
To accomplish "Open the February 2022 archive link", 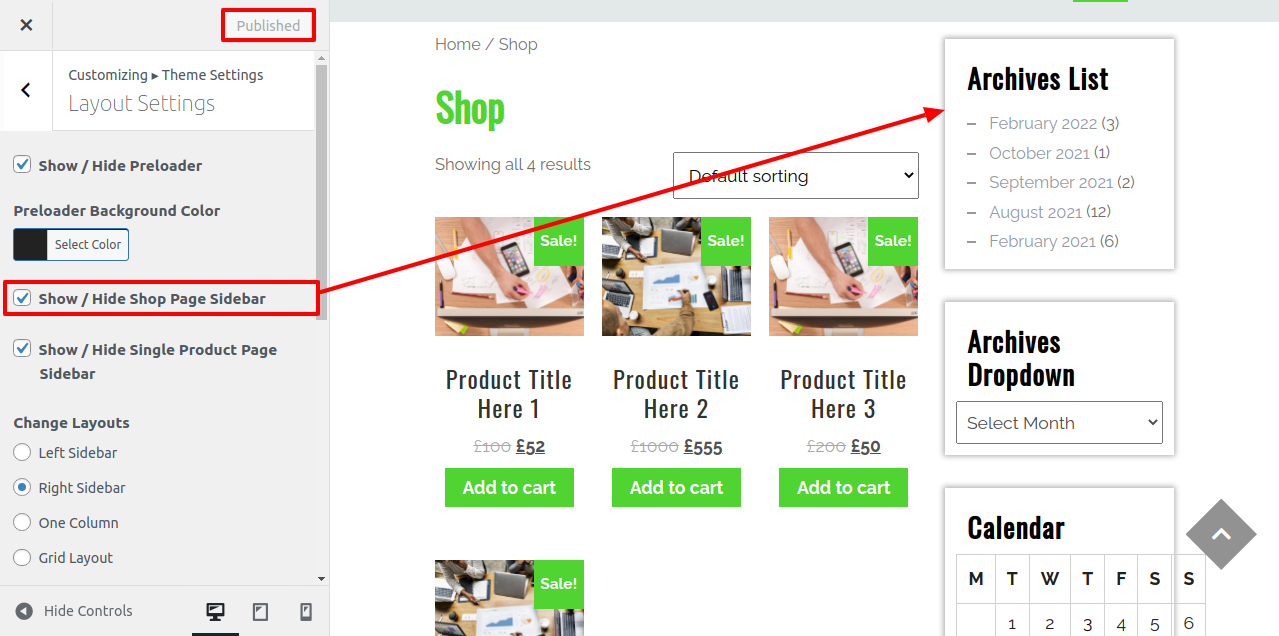I will click(x=1043, y=123).
